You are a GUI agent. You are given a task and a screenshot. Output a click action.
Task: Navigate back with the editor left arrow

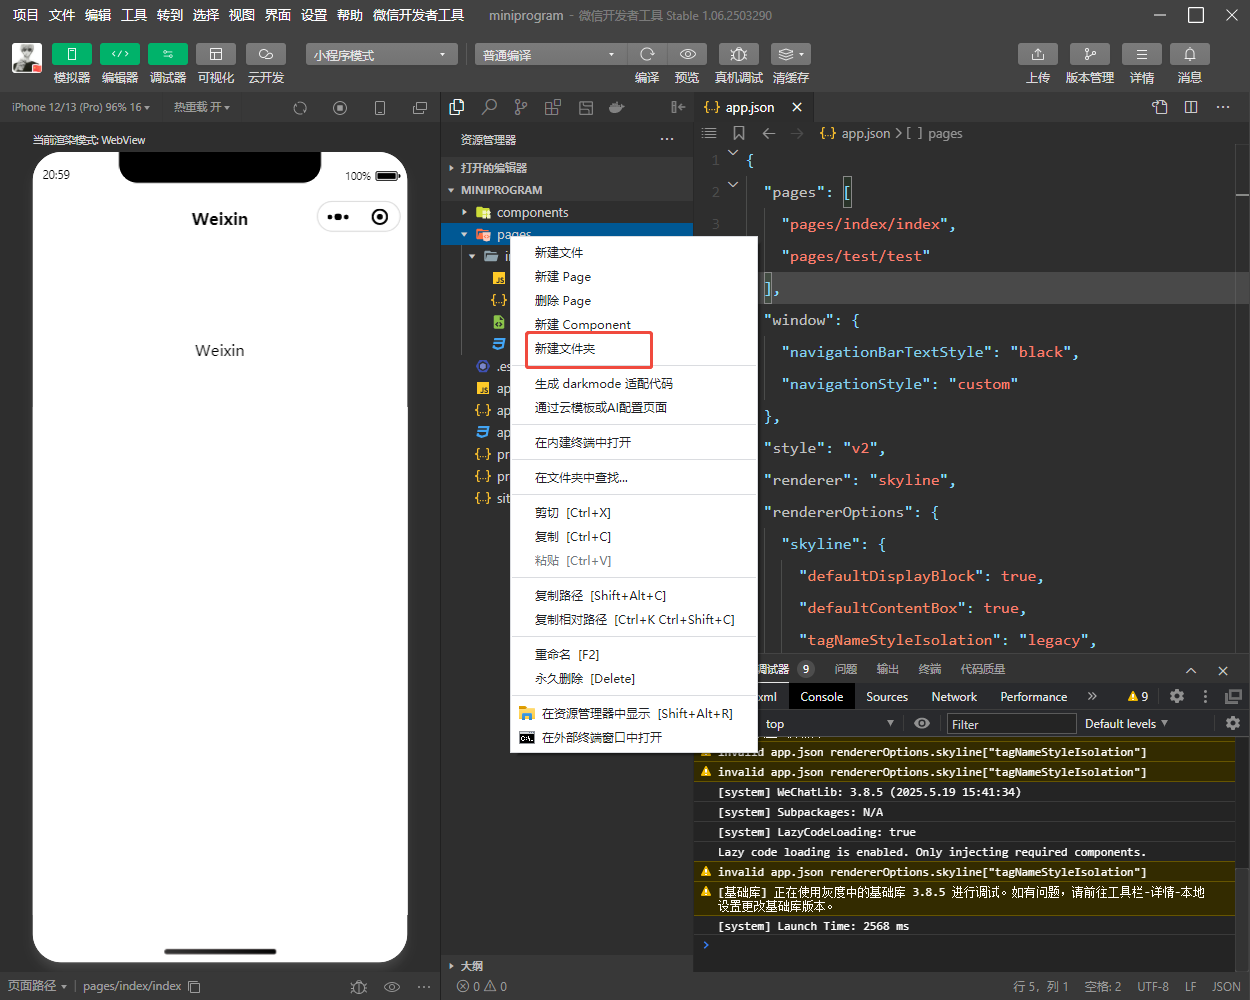click(x=769, y=133)
